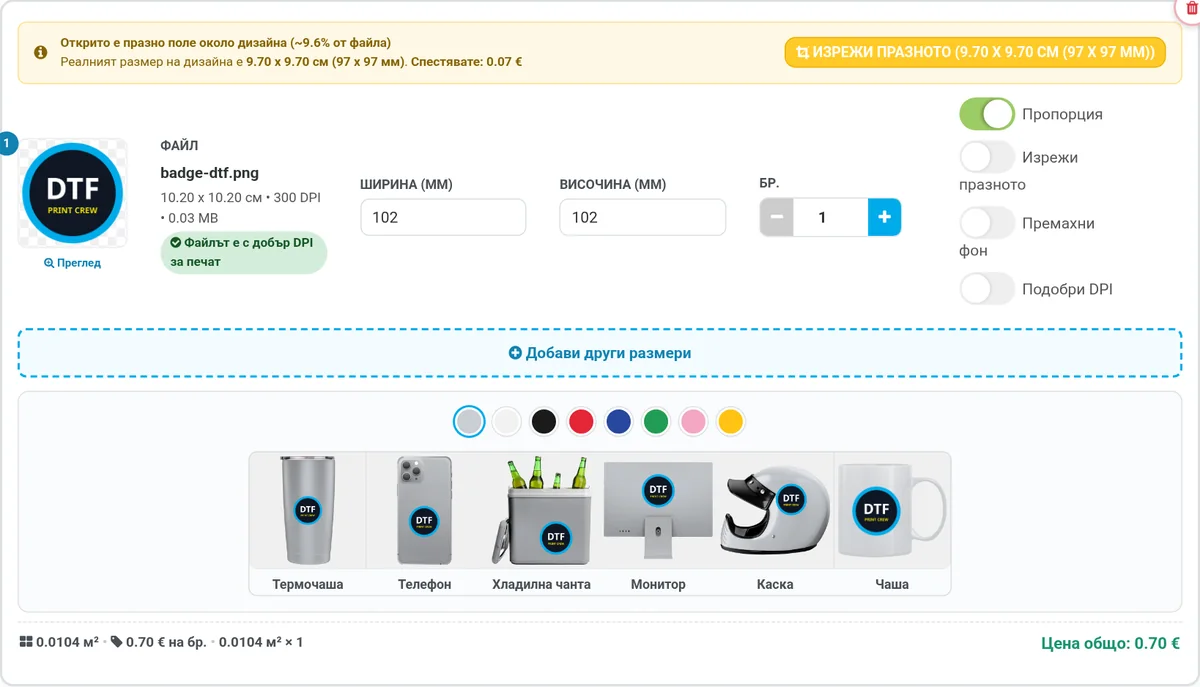The height and width of the screenshot is (687, 1200).
Task: Click the area grid icon in footer
Action: pos(25,642)
